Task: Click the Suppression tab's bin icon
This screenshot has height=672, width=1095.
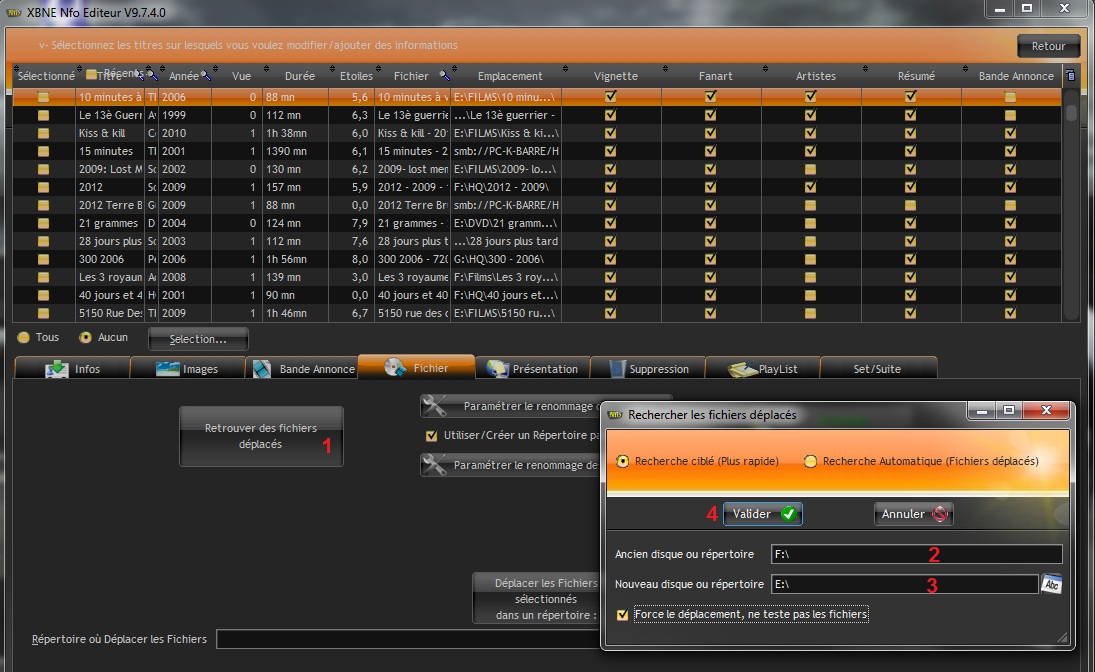Action: (x=617, y=369)
